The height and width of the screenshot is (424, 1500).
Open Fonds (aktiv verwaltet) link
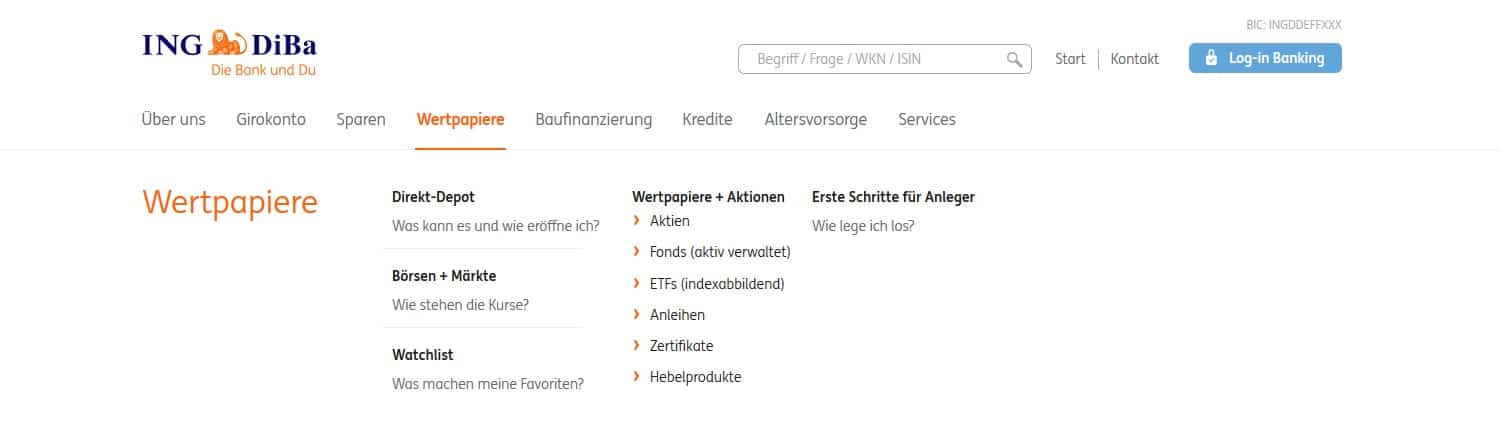coord(720,252)
